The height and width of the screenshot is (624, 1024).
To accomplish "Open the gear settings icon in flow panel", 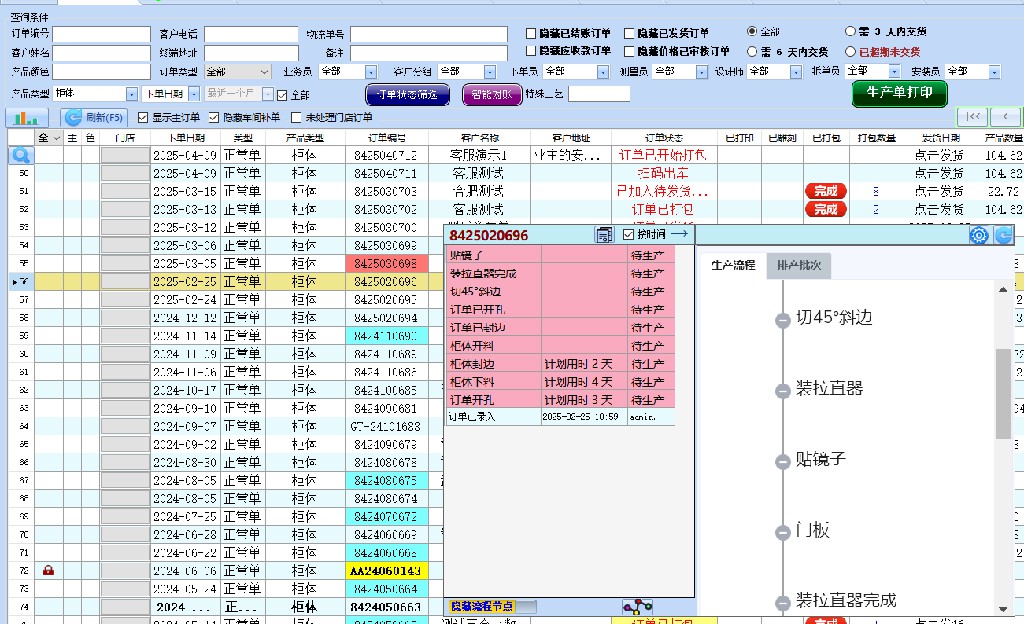I will coord(979,235).
